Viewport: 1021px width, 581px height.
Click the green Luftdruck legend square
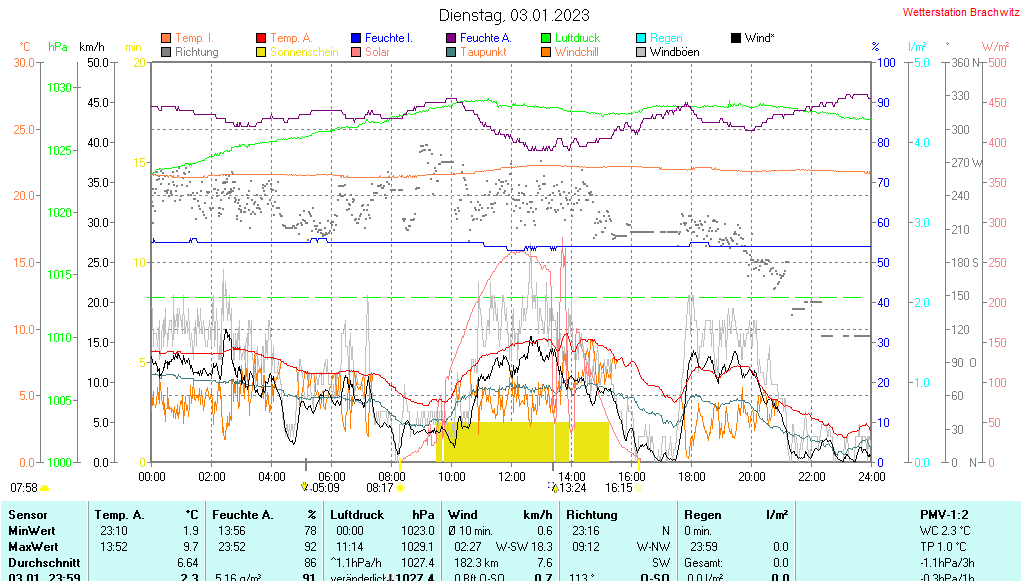click(x=546, y=38)
